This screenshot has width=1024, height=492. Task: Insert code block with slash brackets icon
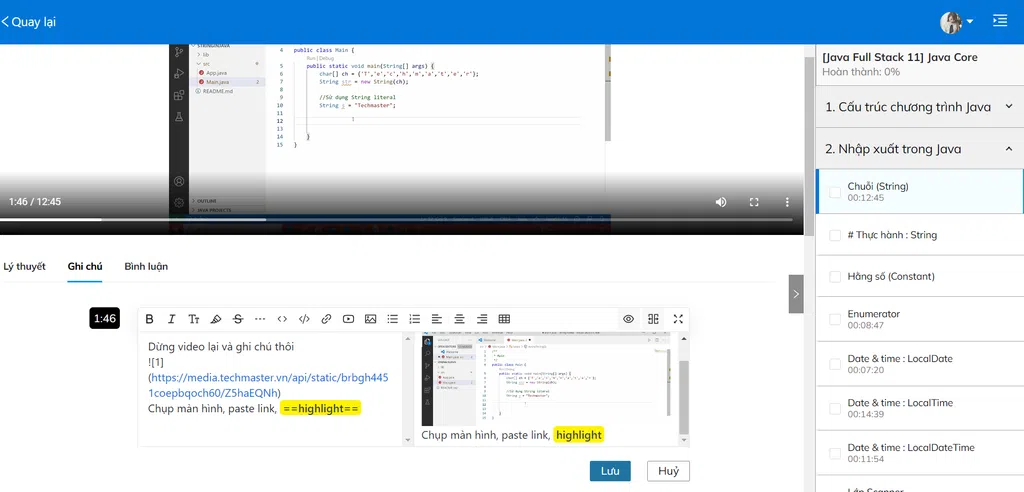tap(304, 319)
